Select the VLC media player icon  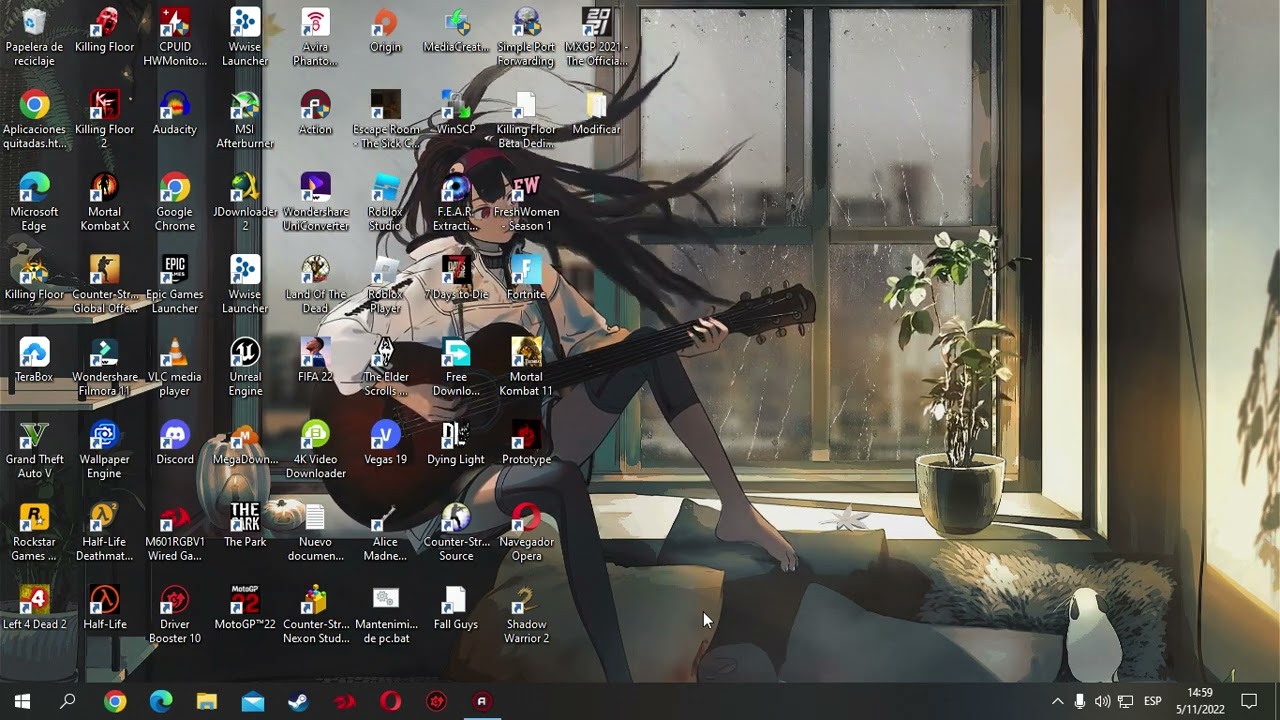[x=175, y=367]
